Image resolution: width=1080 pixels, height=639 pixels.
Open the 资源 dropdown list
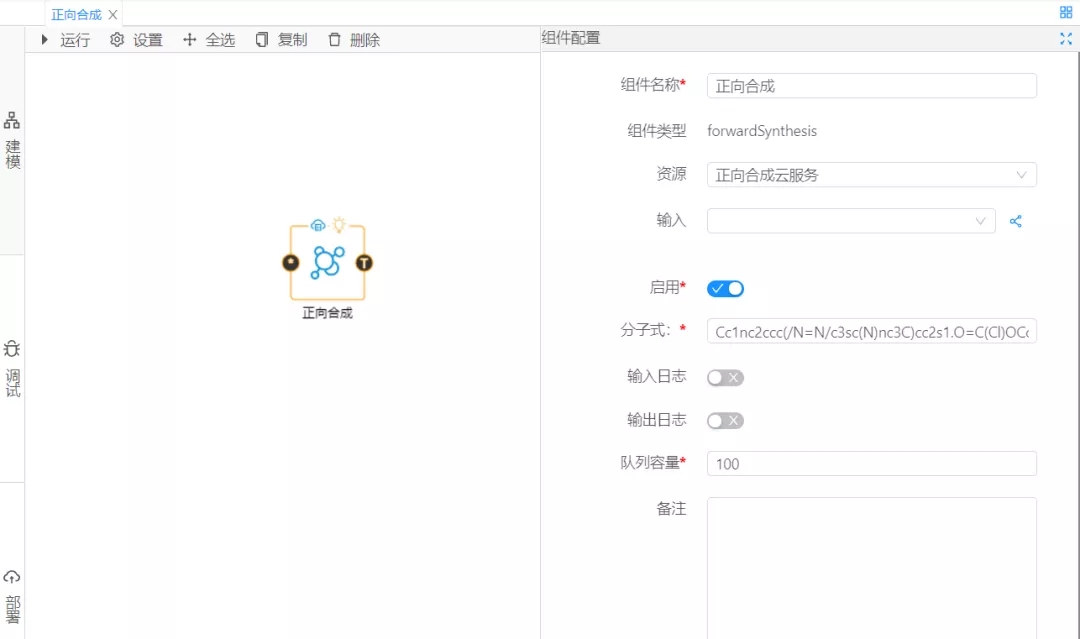coord(871,175)
